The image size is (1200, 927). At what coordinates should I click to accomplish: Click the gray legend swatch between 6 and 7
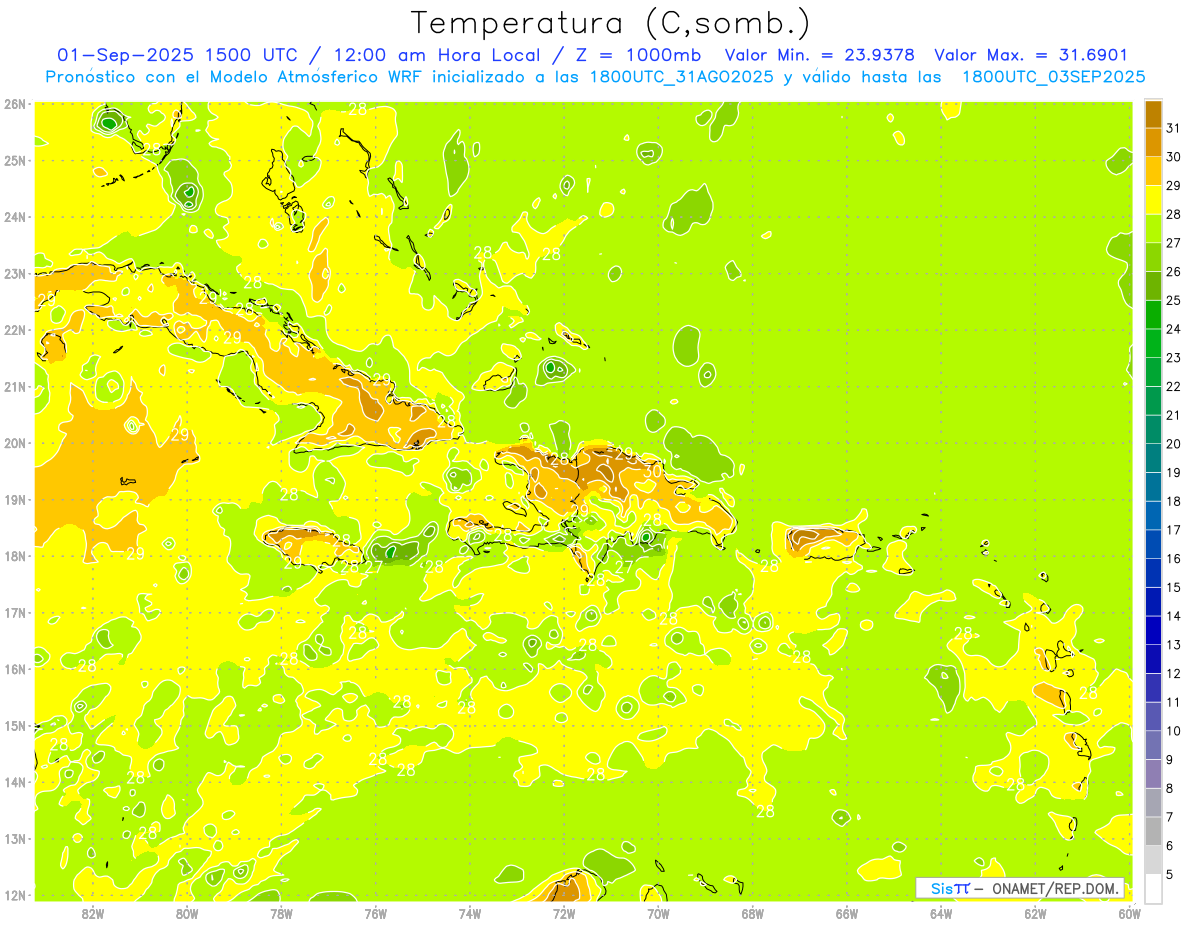click(x=1153, y=831)
